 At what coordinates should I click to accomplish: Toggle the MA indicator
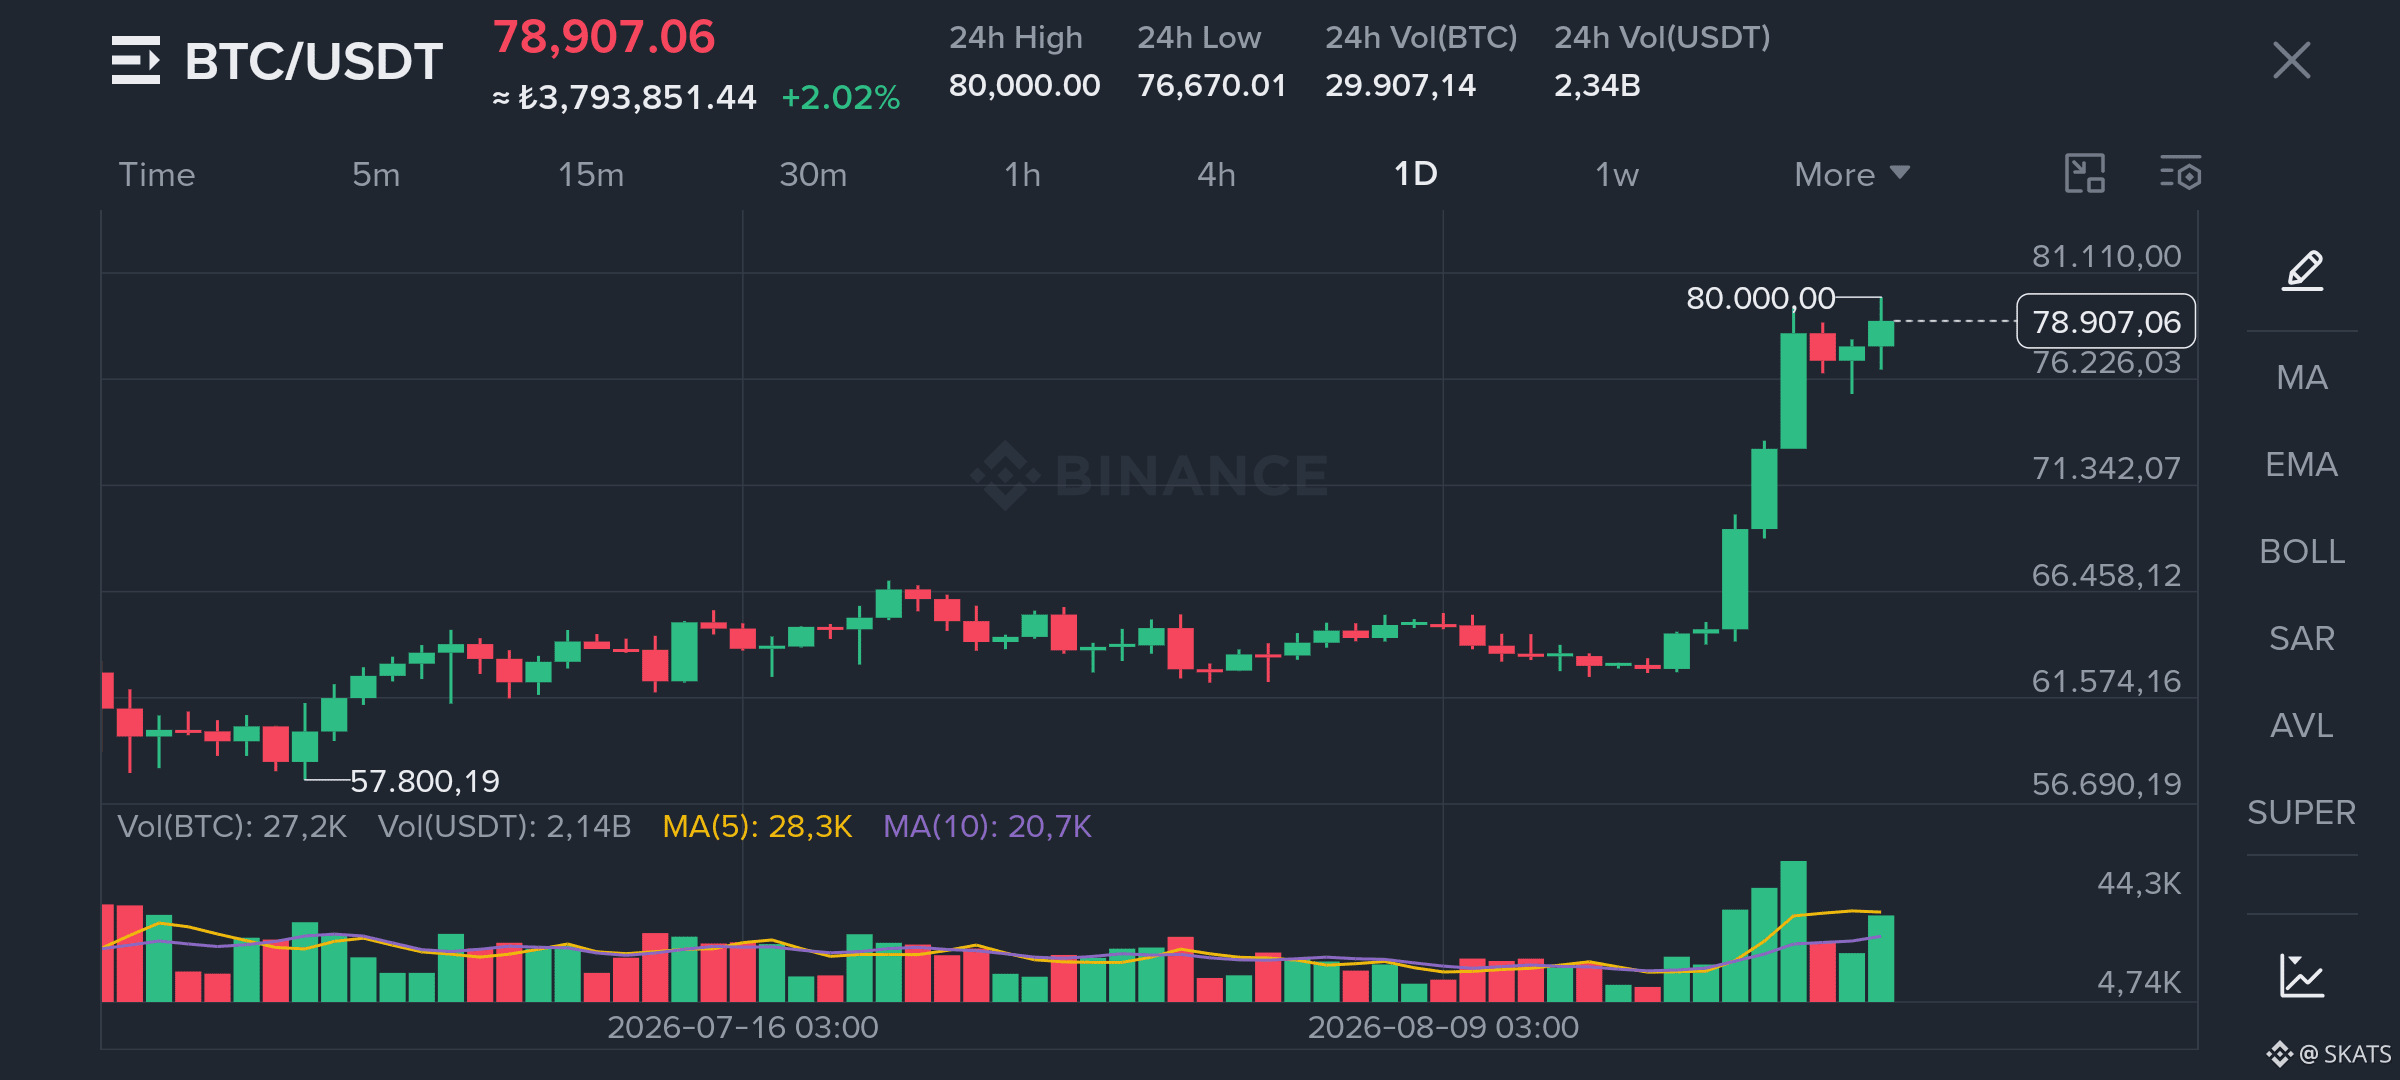(x=2302, y=377)
